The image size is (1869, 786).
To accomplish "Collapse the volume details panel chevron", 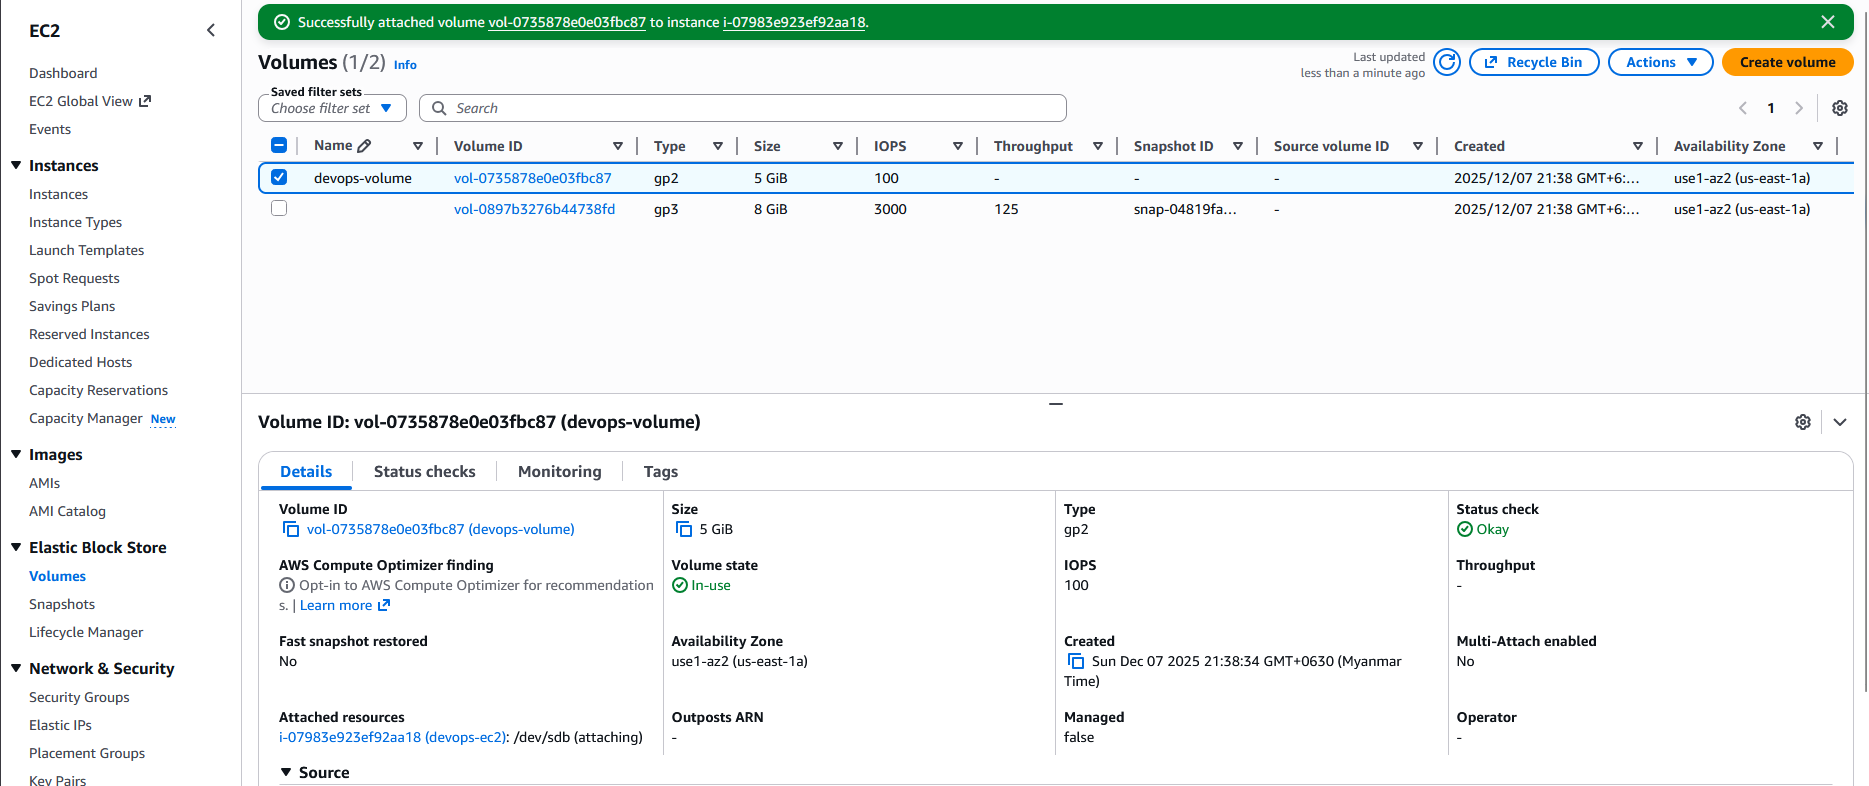I will 1840,422.
